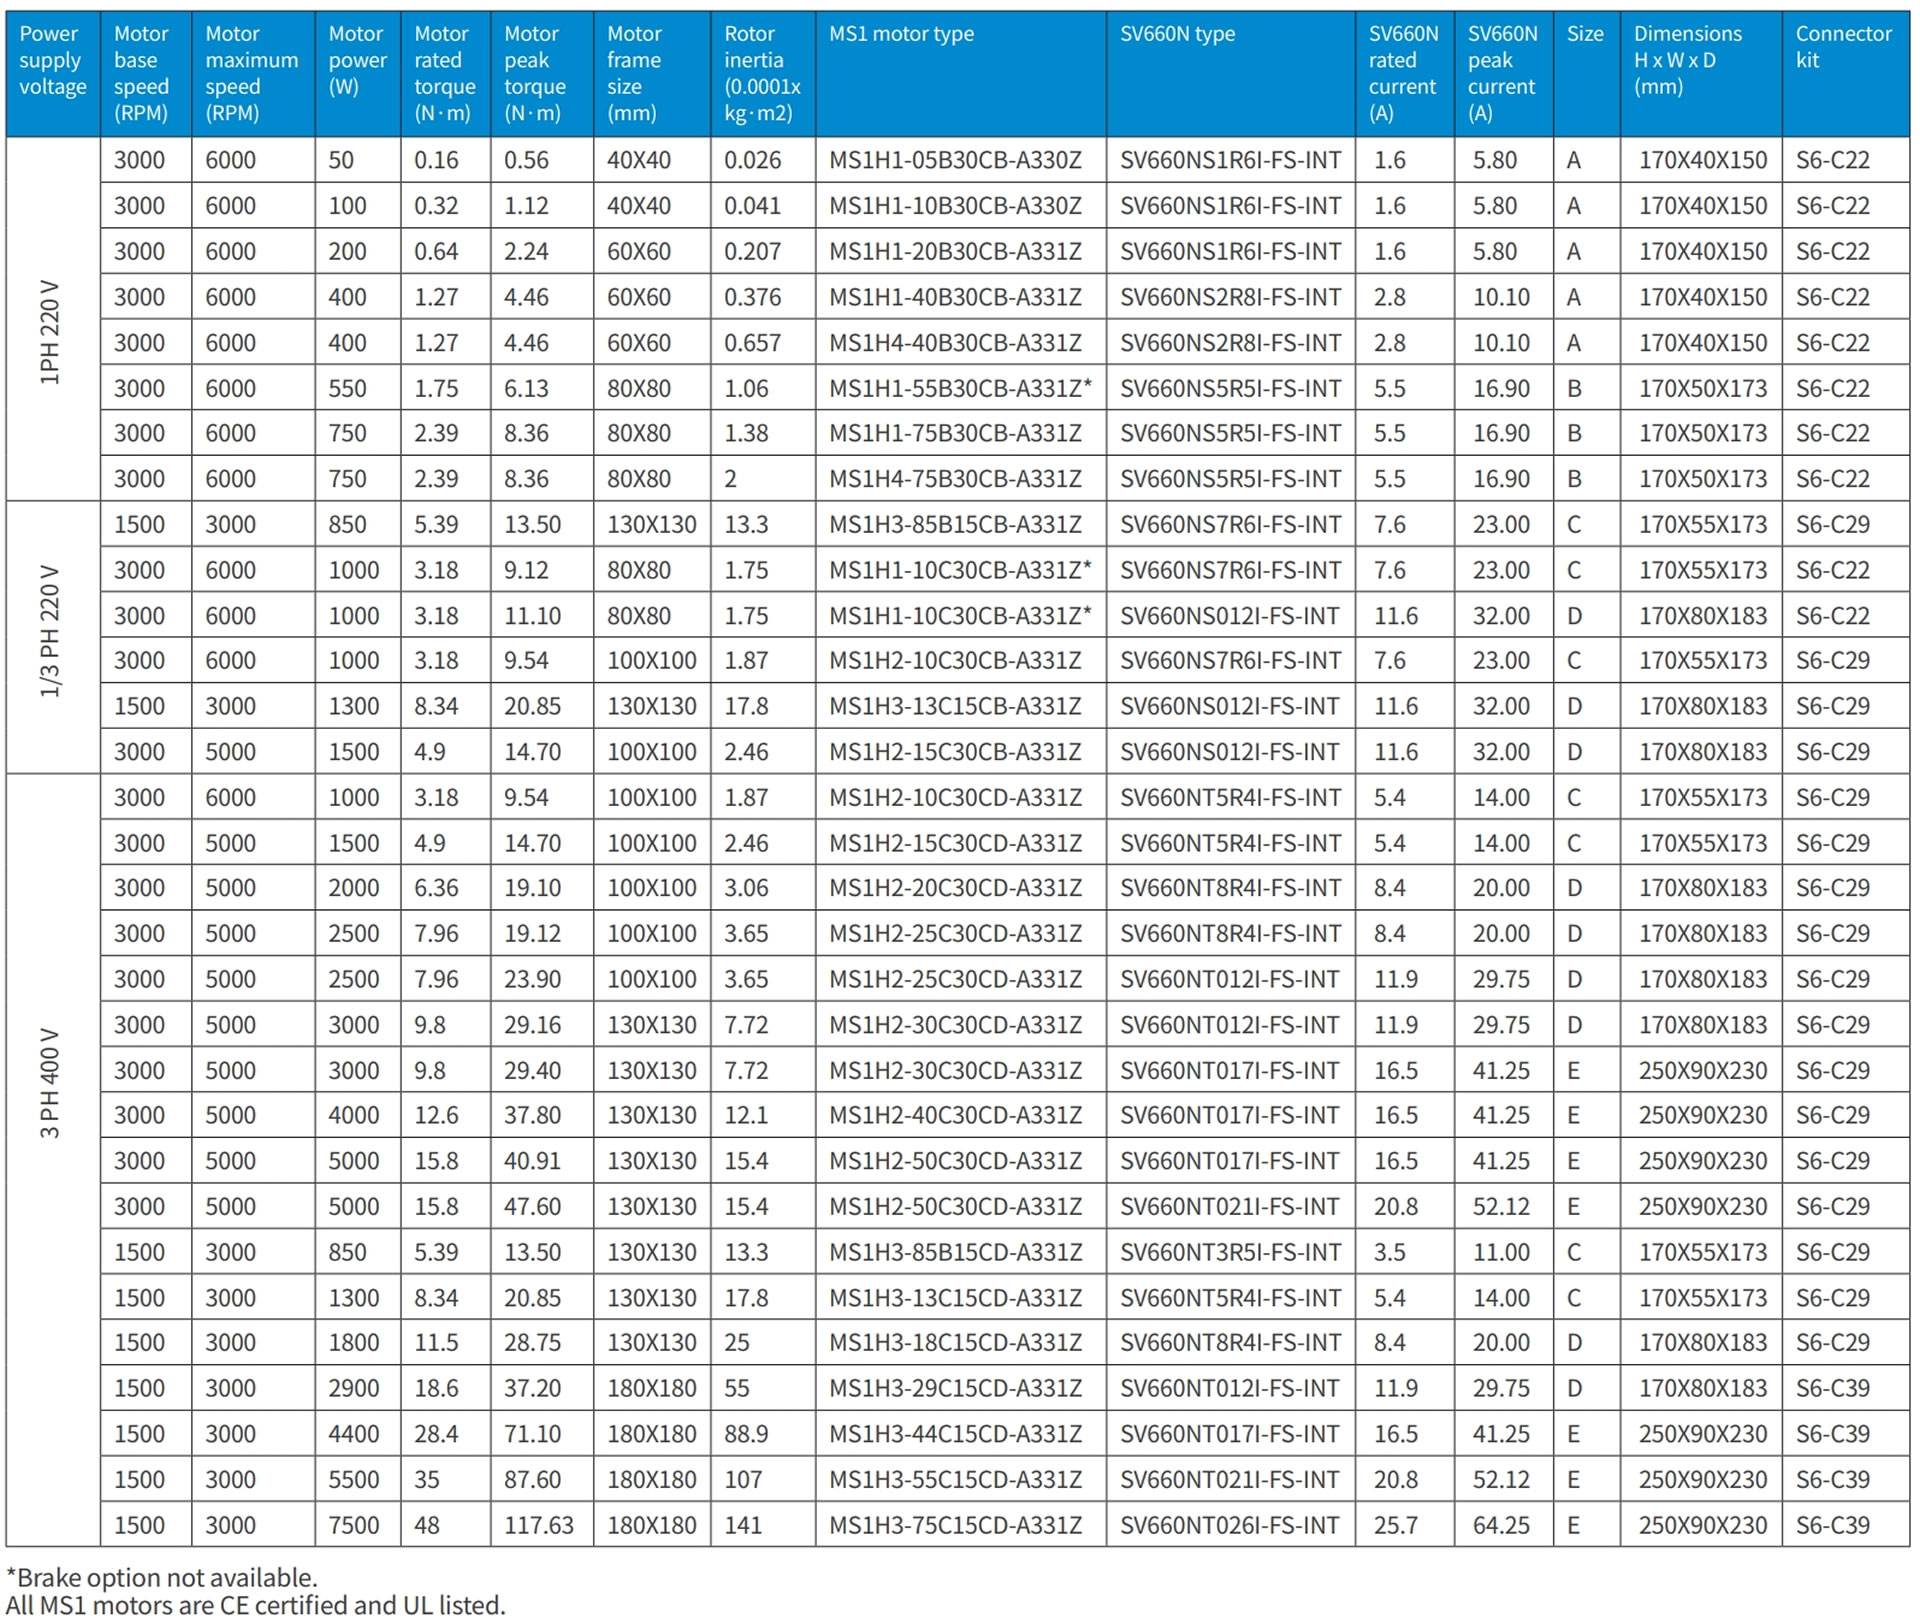
Task: Click motor power value 7500
Action: coord(354,1525)
